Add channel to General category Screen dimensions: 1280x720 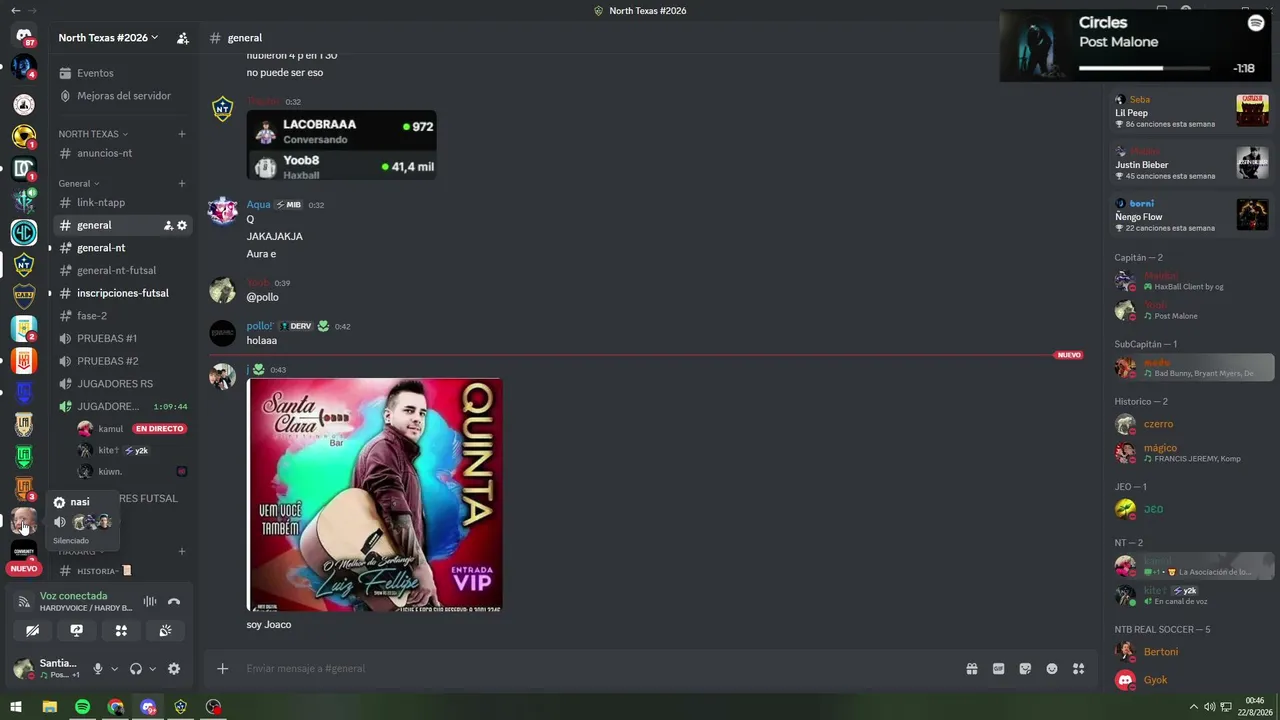(182, 184)
